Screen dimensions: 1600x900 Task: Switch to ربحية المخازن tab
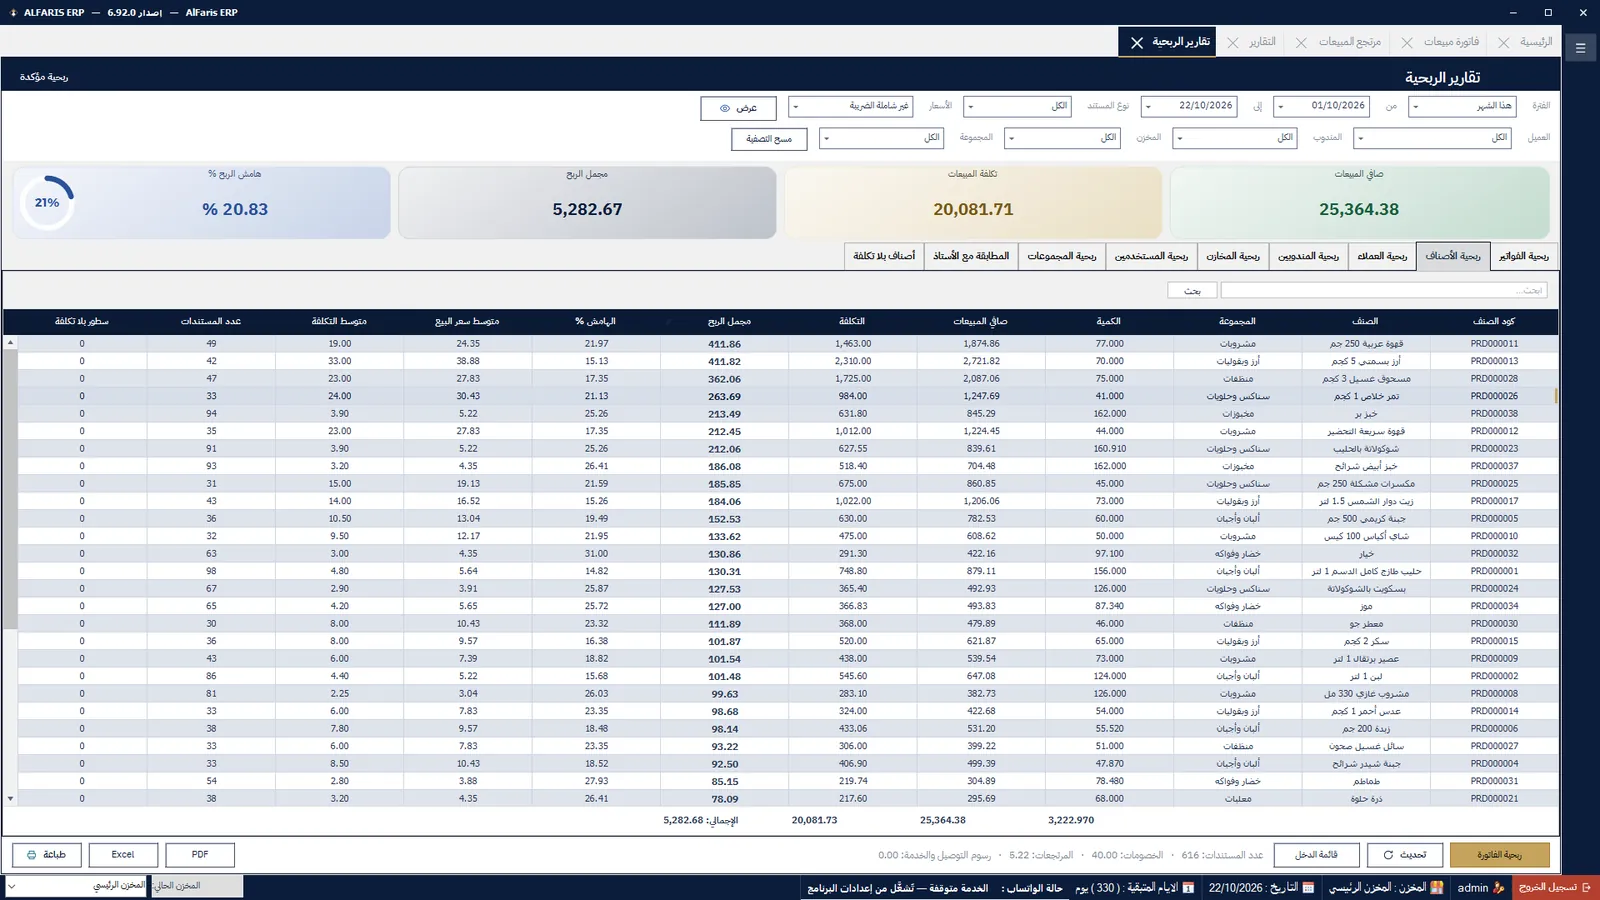point(1233,257)
